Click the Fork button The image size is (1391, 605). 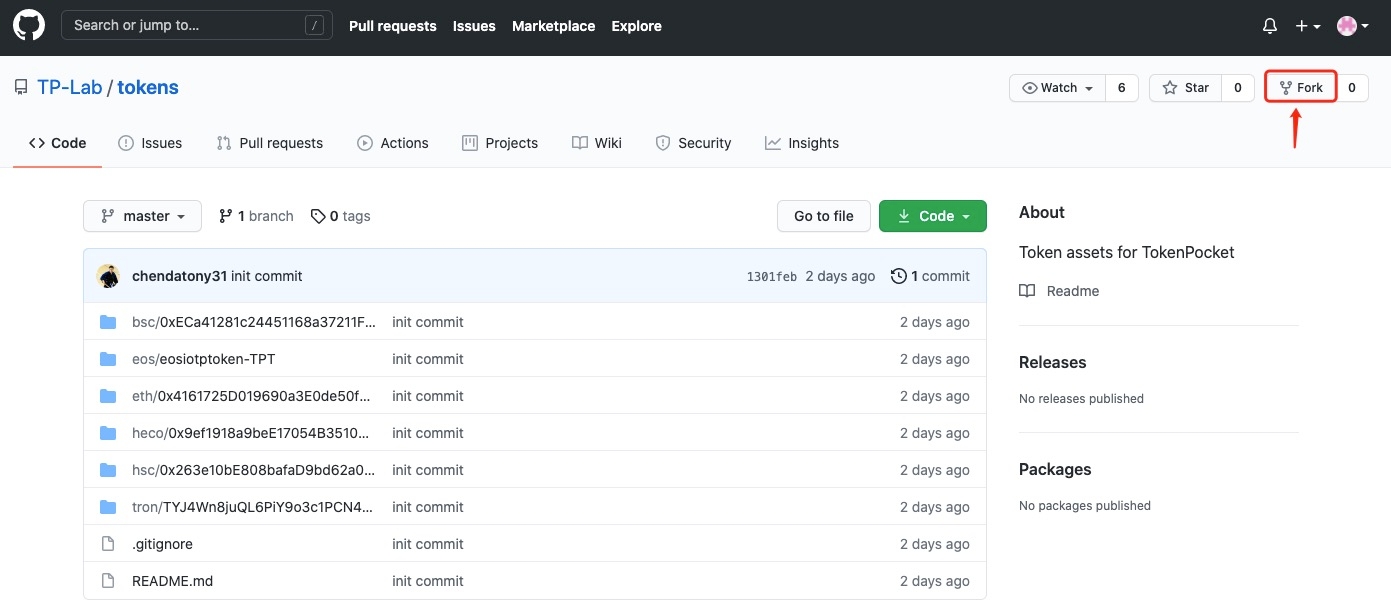pyautogui.click(x=1300, y=88)
